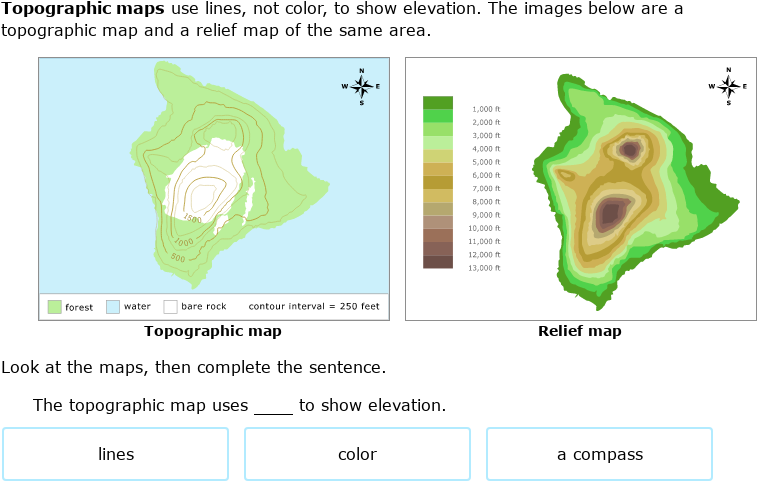The width and height of the screenshot is (758, 482).
Task: Click the 500 contour label on the map
Action: [177, 258]
